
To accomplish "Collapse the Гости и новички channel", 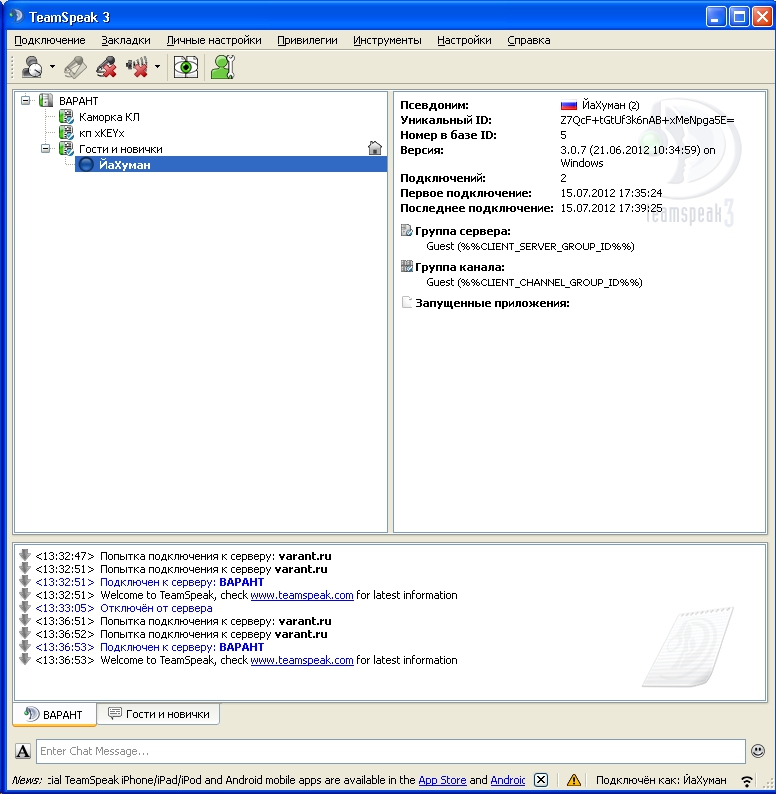I will point(46,149).
